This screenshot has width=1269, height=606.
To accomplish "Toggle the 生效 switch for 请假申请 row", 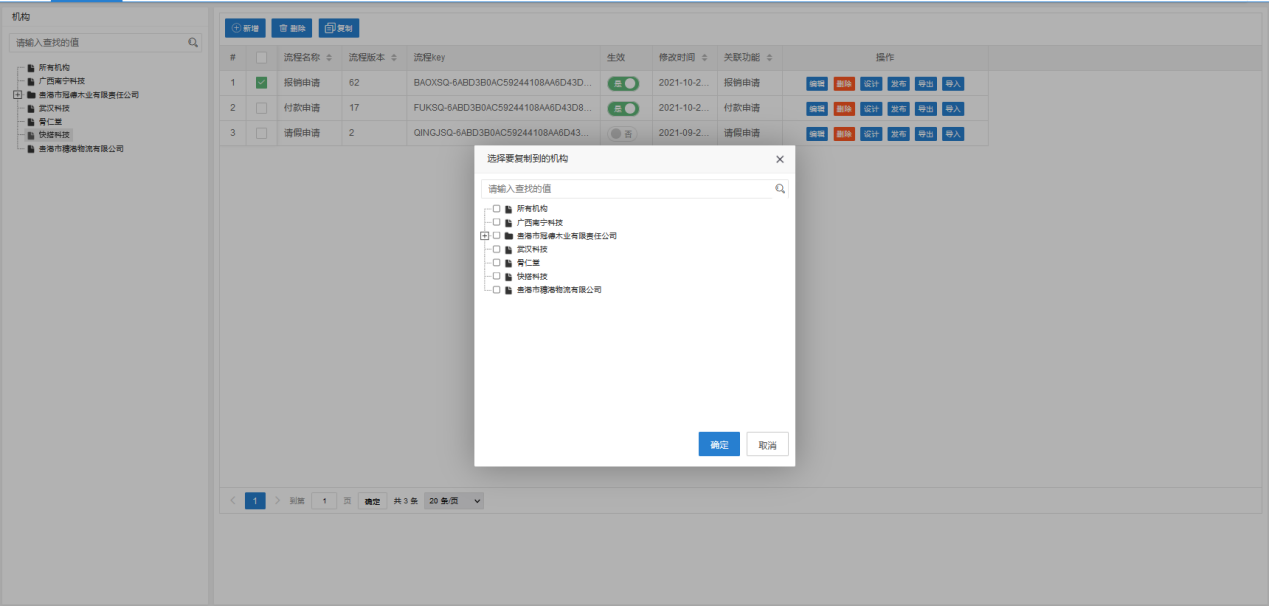I will pyautogui.click(x=622, y=134).
